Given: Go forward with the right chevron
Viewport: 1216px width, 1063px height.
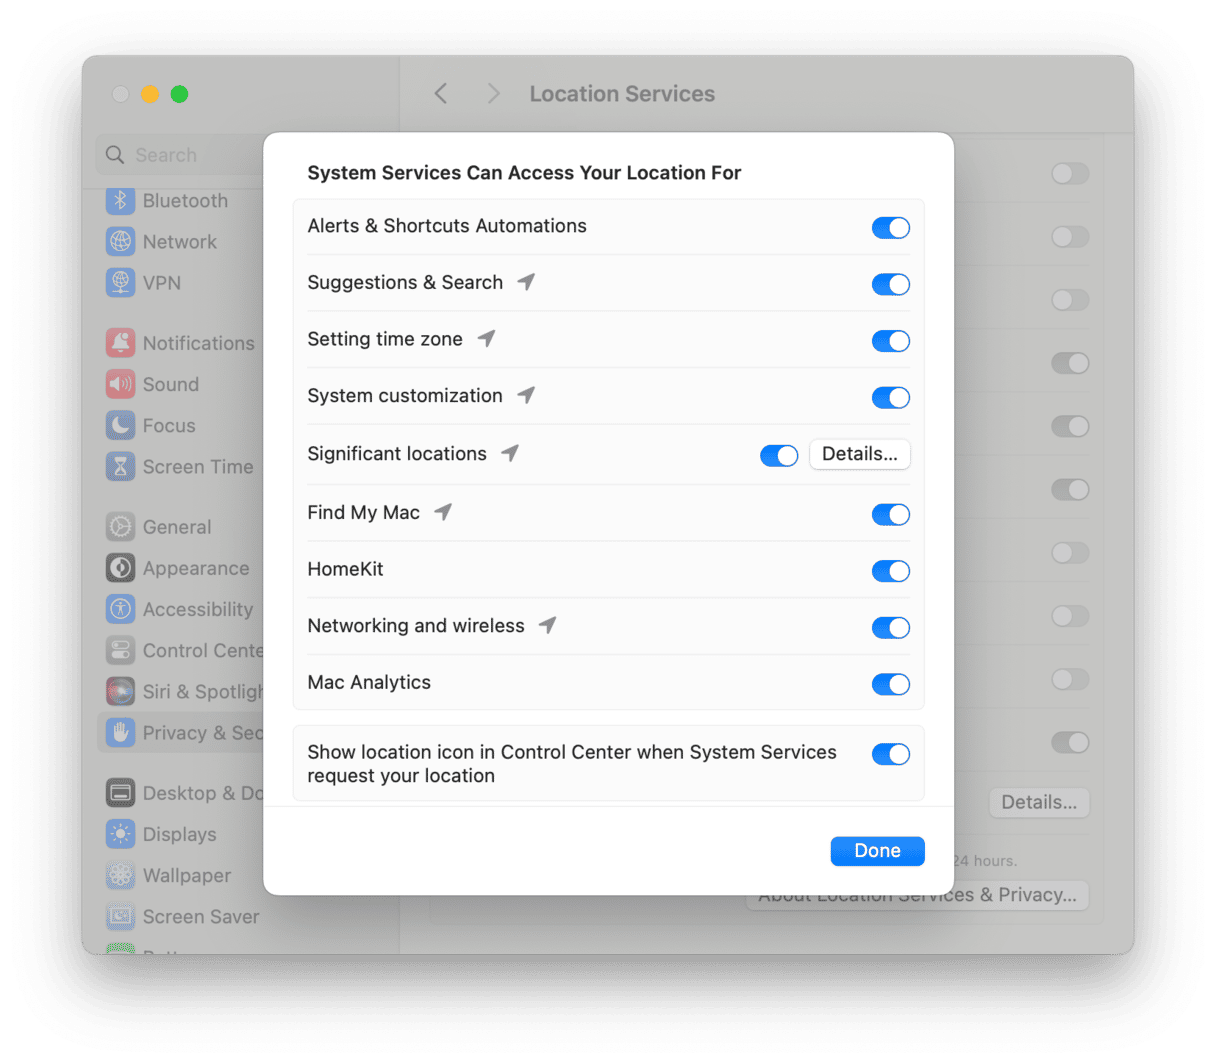Looking at the screenshot, I should 493,94.
